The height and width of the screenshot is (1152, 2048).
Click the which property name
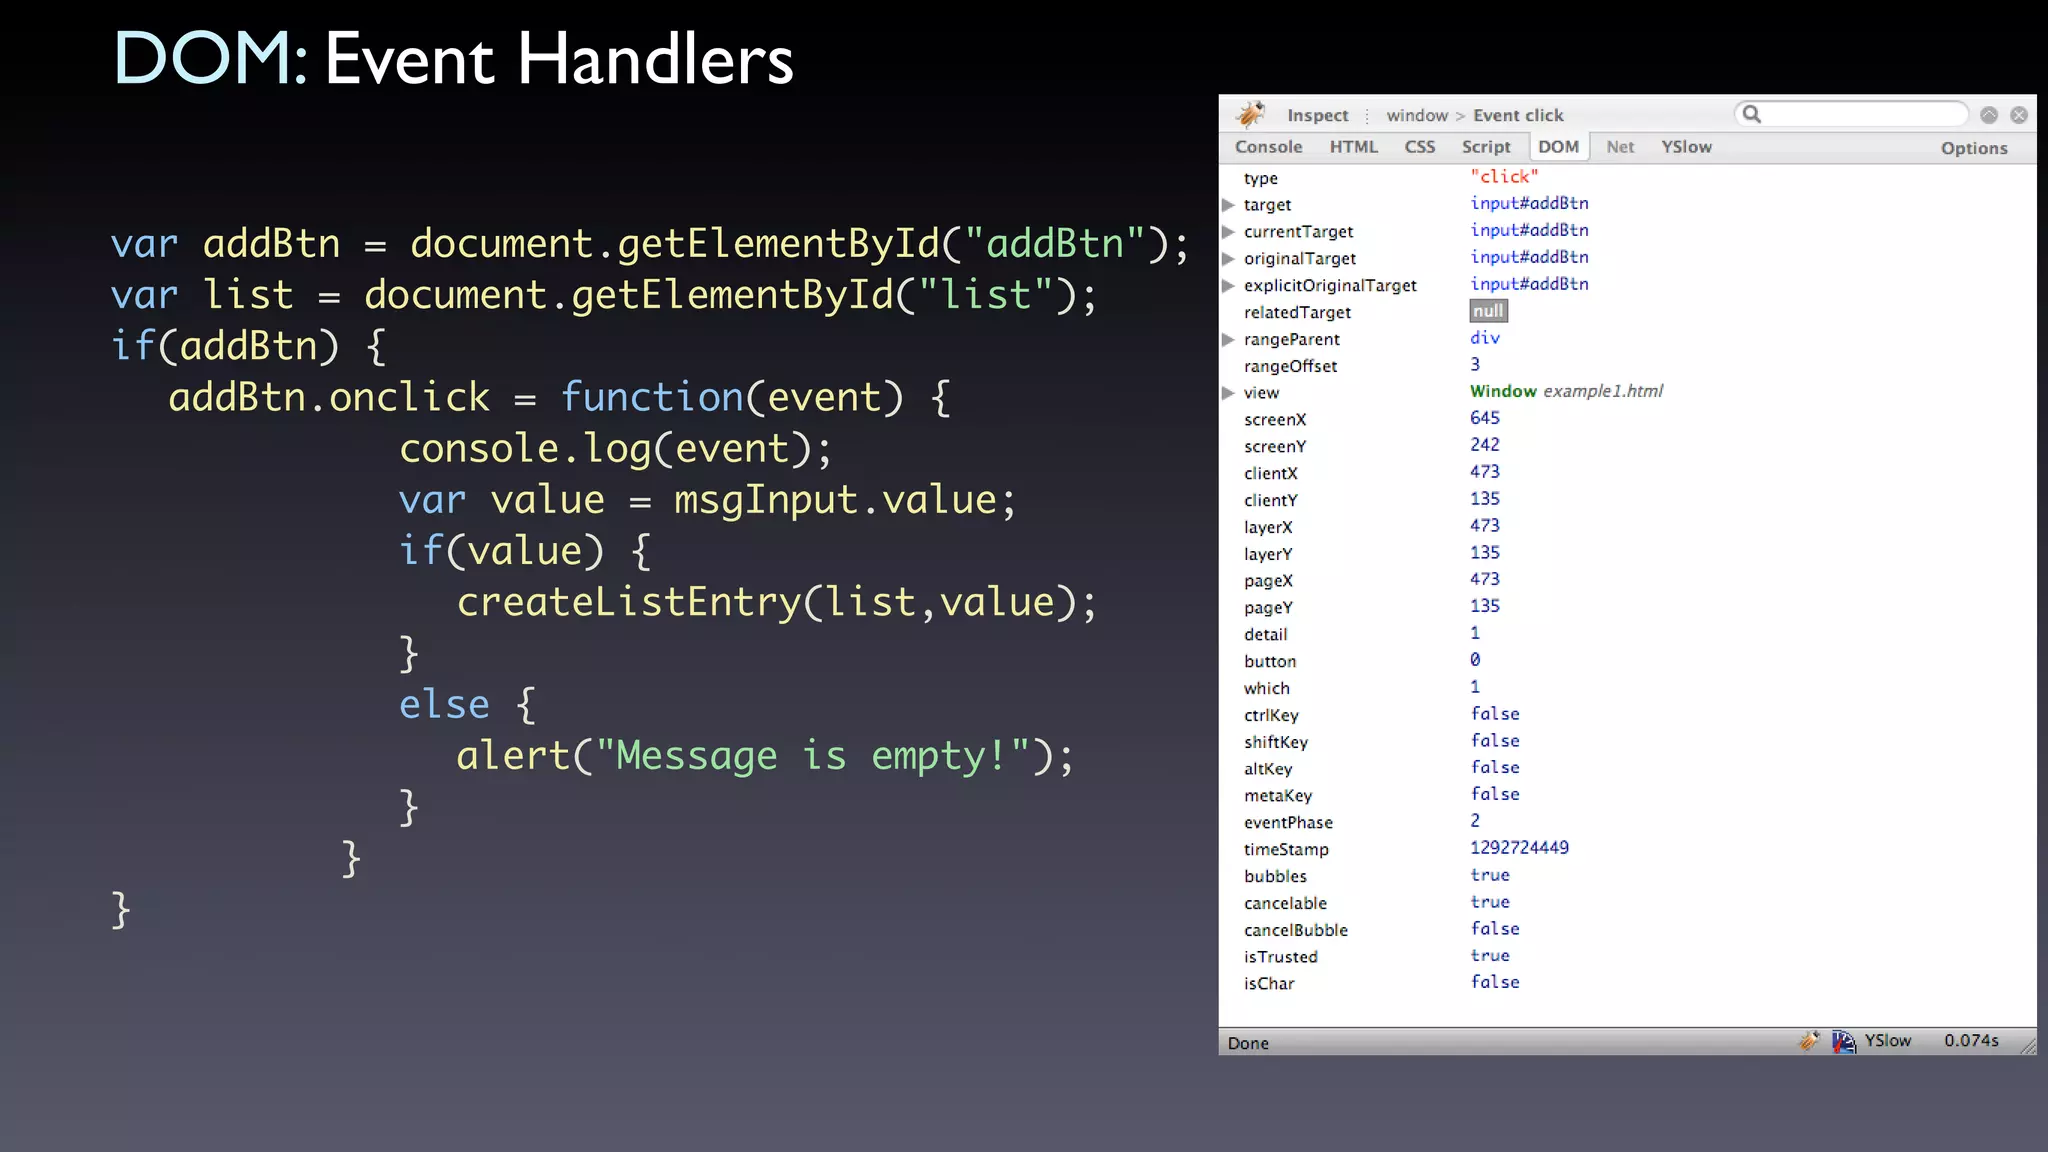(1267, 688)
